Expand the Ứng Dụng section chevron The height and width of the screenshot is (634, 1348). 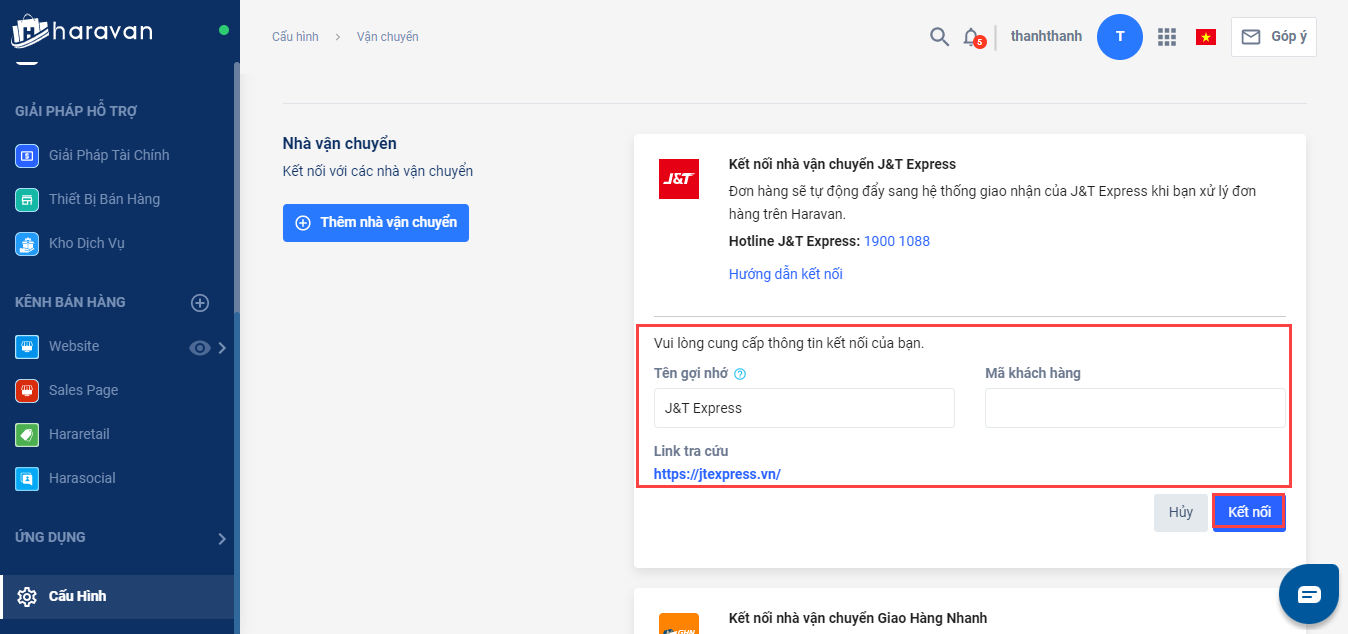(222, 539)
